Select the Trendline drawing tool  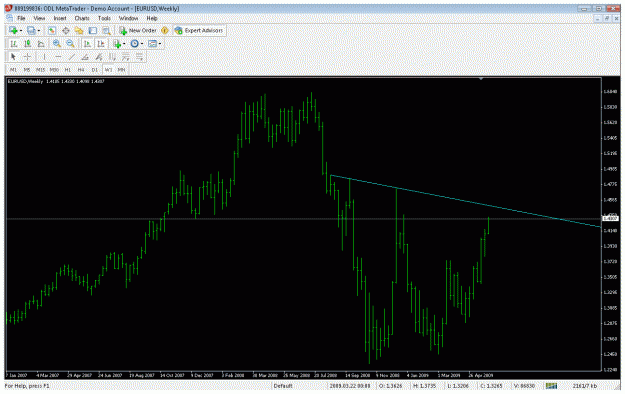coord(71,57)
